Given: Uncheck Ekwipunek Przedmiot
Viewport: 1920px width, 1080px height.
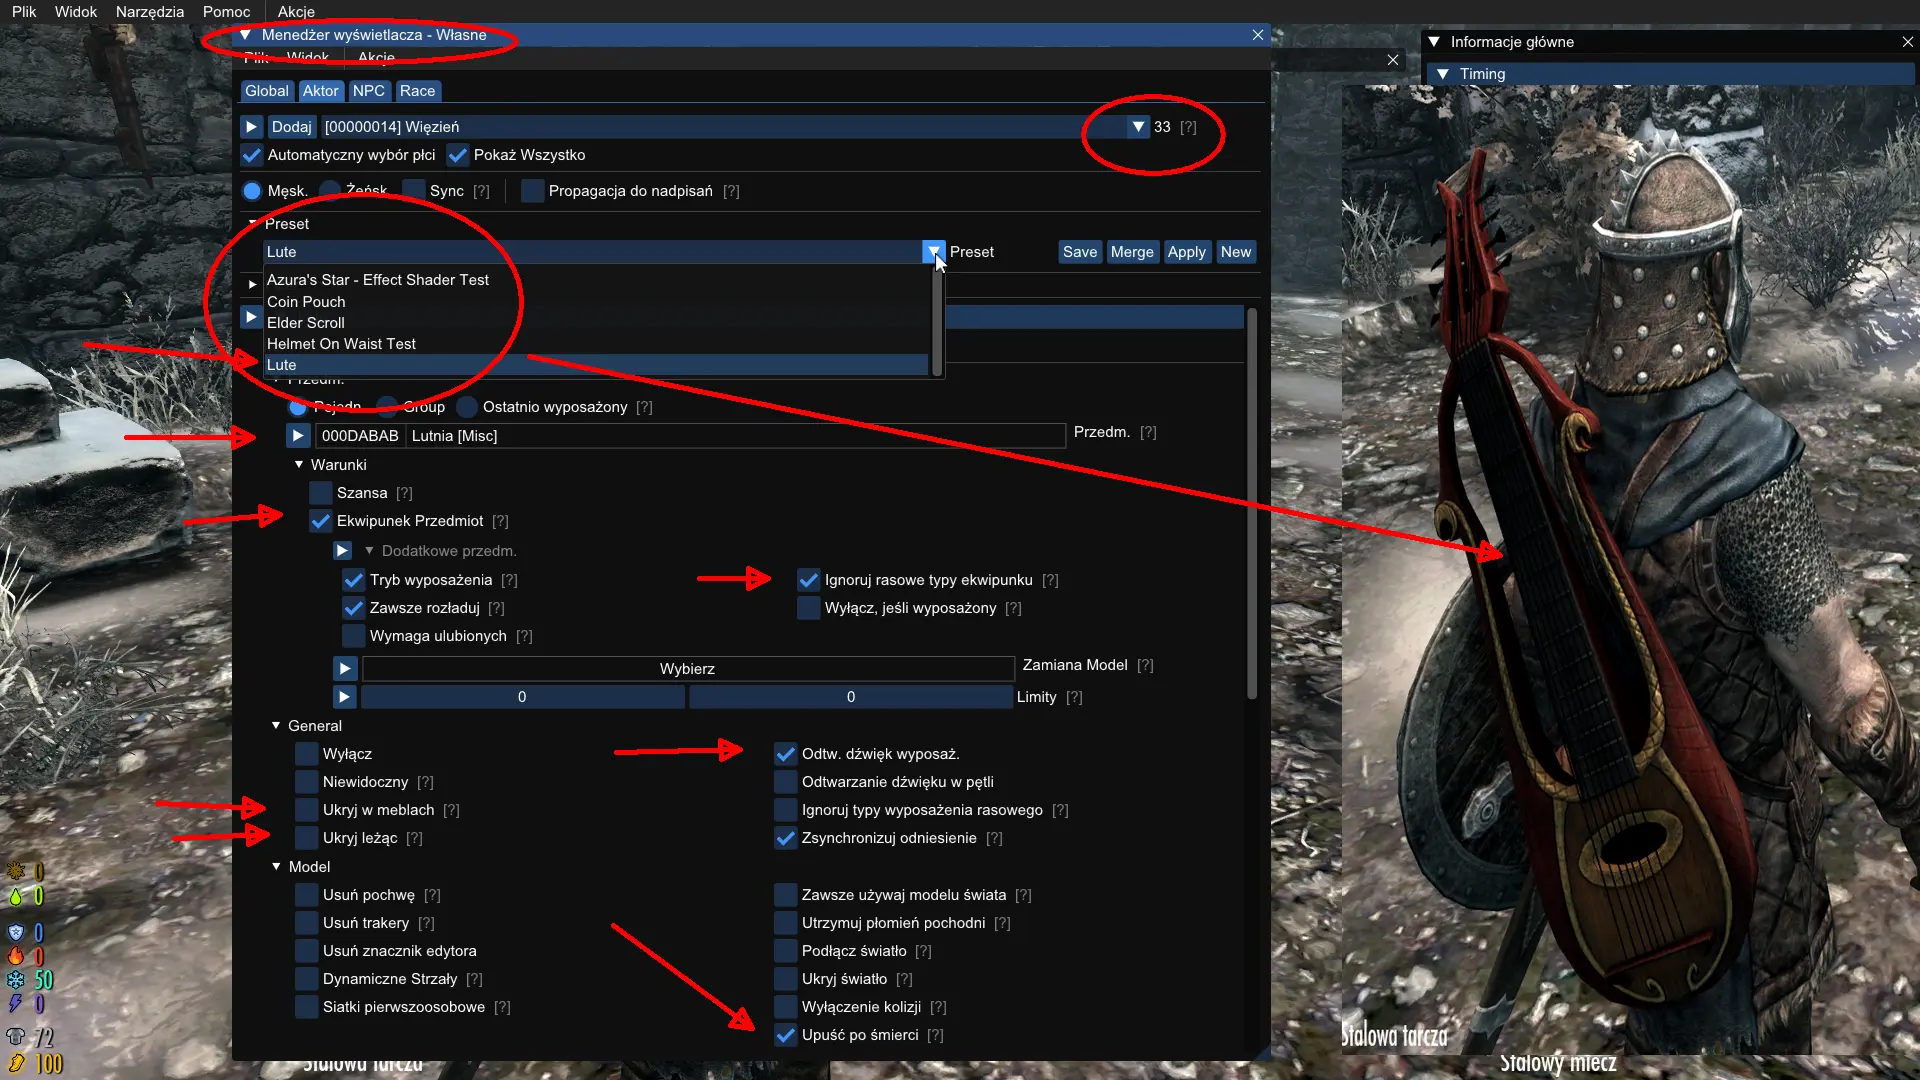Looking at the screenshot, I should tap(321, 521).
